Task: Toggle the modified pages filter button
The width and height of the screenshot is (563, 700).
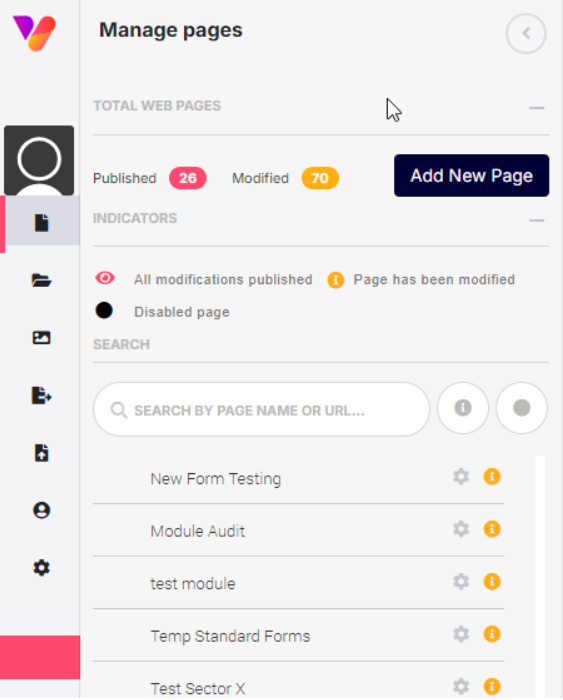Action: pyautogui.click(x=463, y=408)
